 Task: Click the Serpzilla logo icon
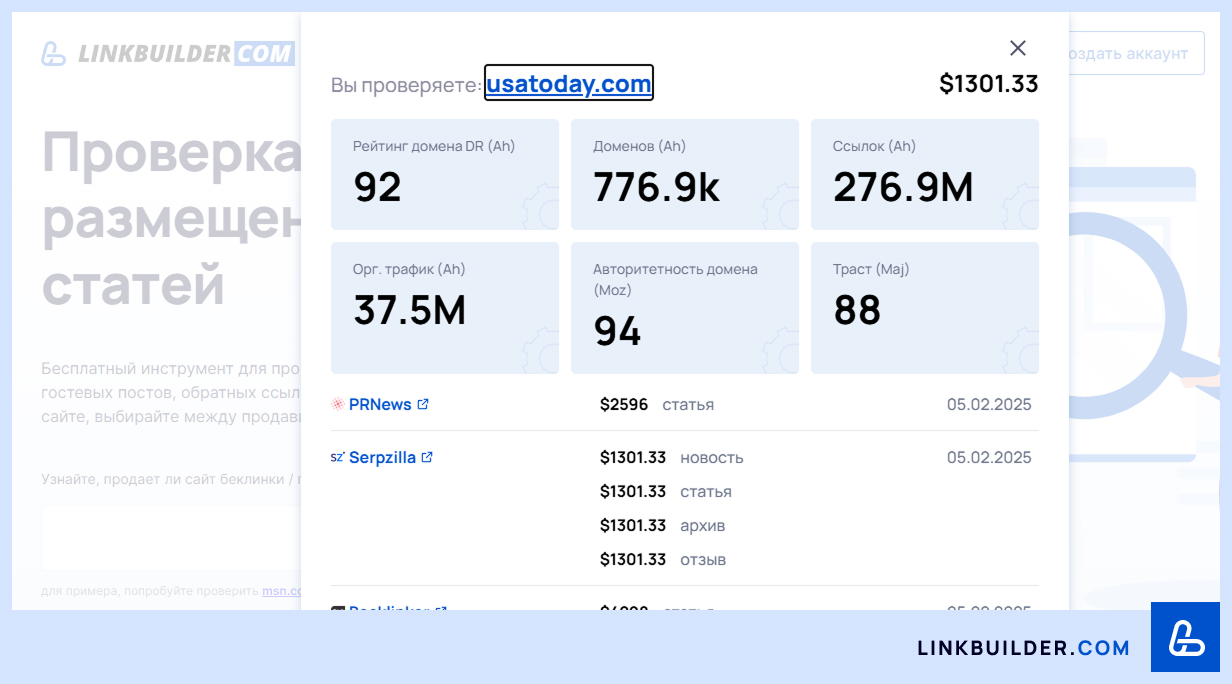tap(338, 457)
